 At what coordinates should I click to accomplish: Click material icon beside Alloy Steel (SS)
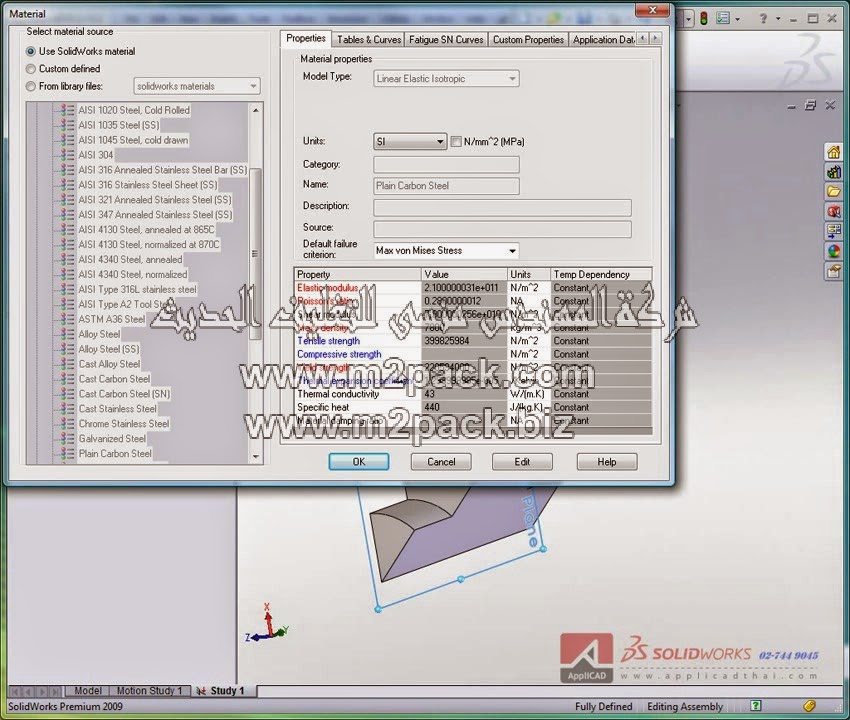coord(67,349)
